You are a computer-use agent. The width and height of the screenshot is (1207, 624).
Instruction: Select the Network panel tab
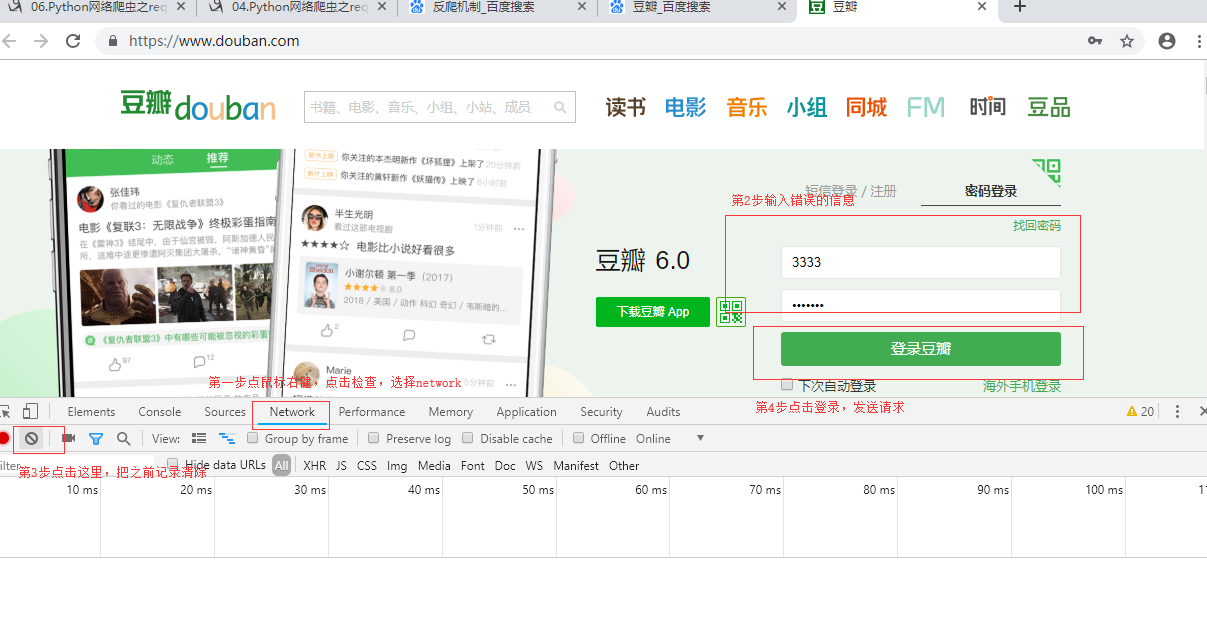(292, 411)
